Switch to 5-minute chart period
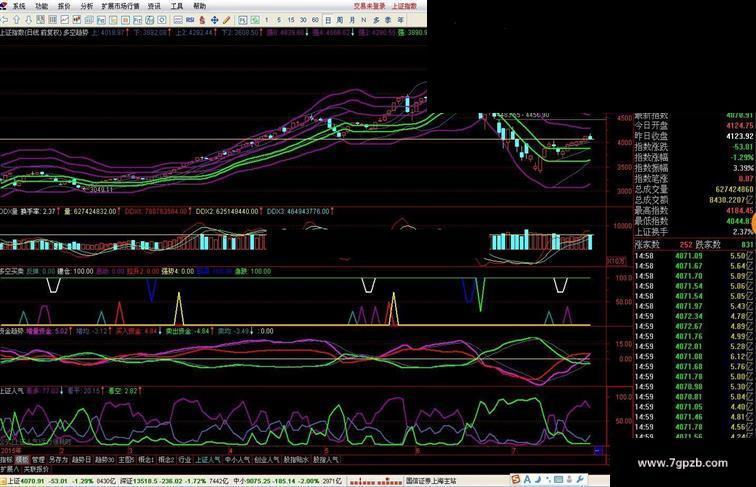Image resolution: width=756 pixels, height=487 pixels. pyautogui.click(x=279, y=20)
